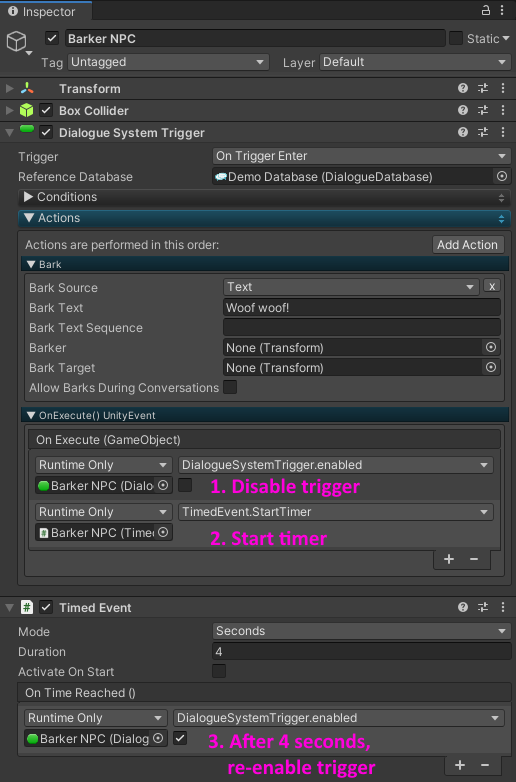Click the Inspector lock icon

click(485, 10)
